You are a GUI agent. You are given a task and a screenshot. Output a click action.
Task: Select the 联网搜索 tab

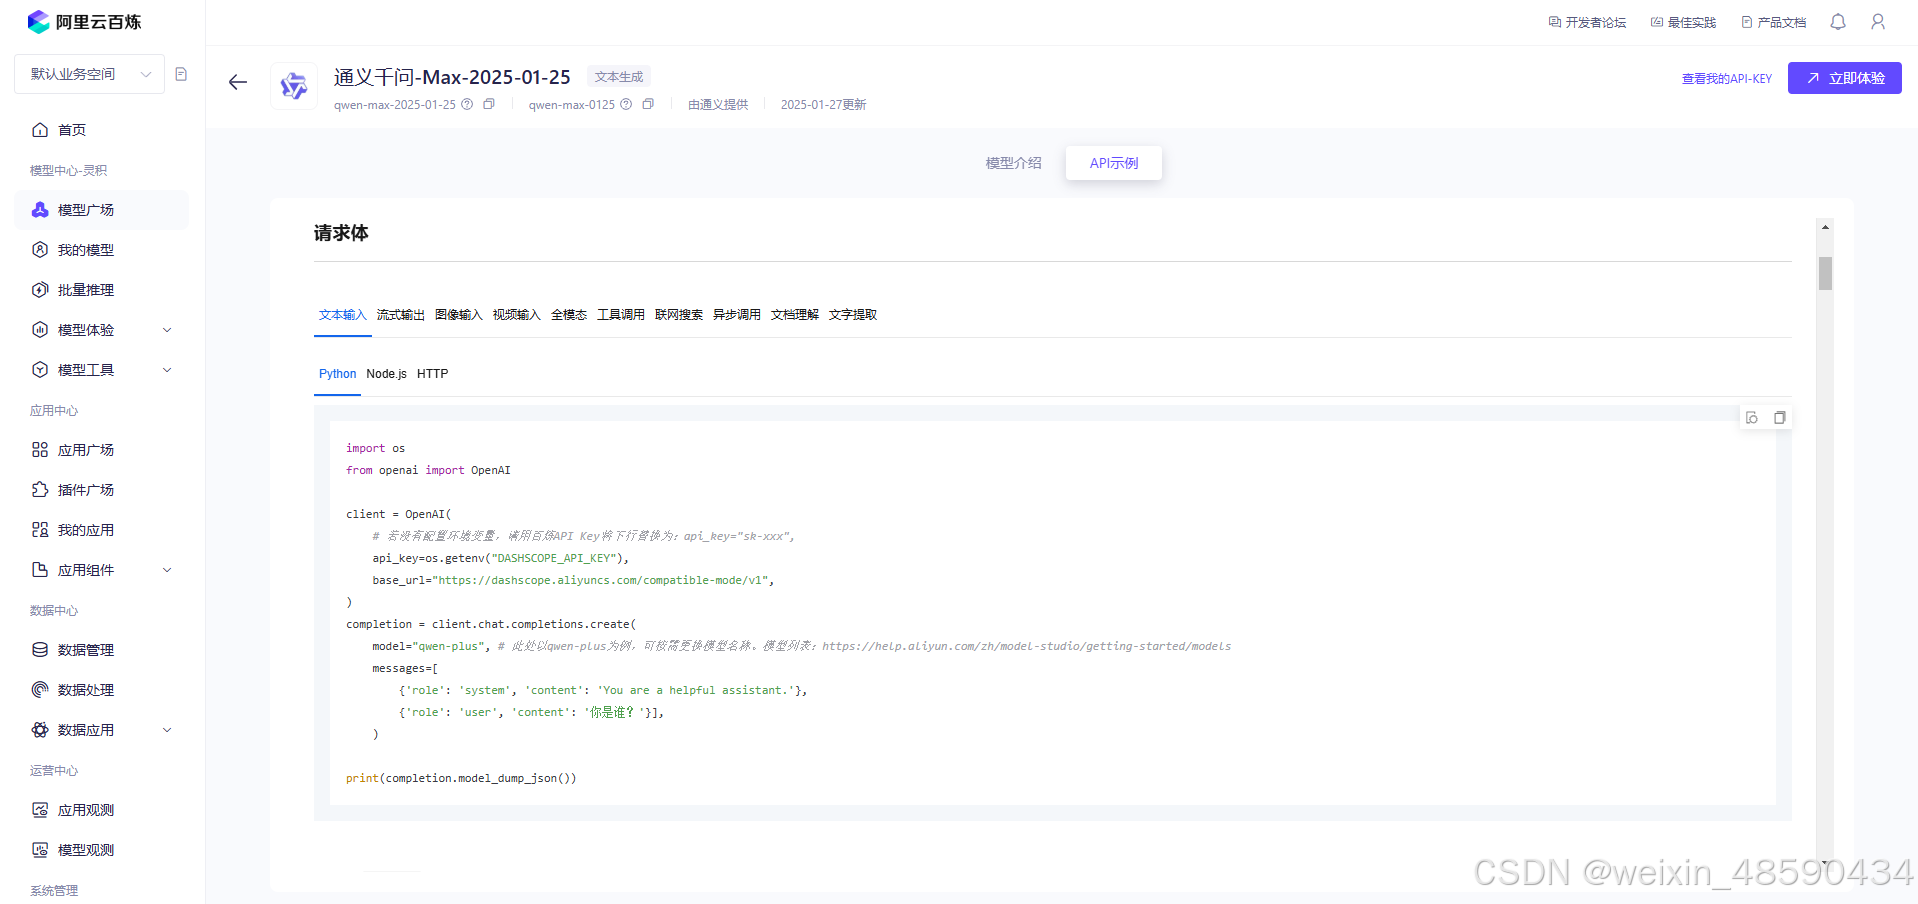679,315
